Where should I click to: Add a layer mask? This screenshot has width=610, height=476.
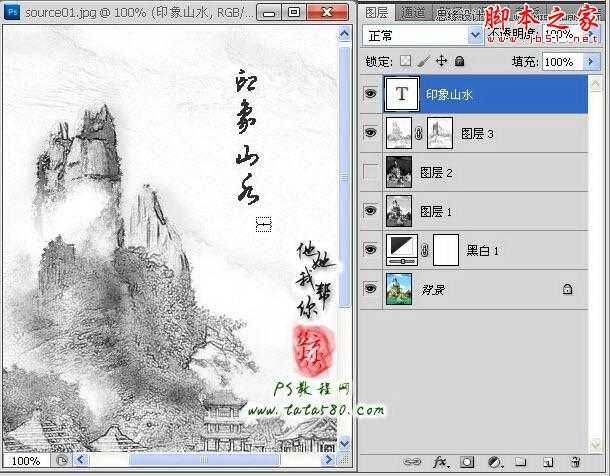click(467, 462)
